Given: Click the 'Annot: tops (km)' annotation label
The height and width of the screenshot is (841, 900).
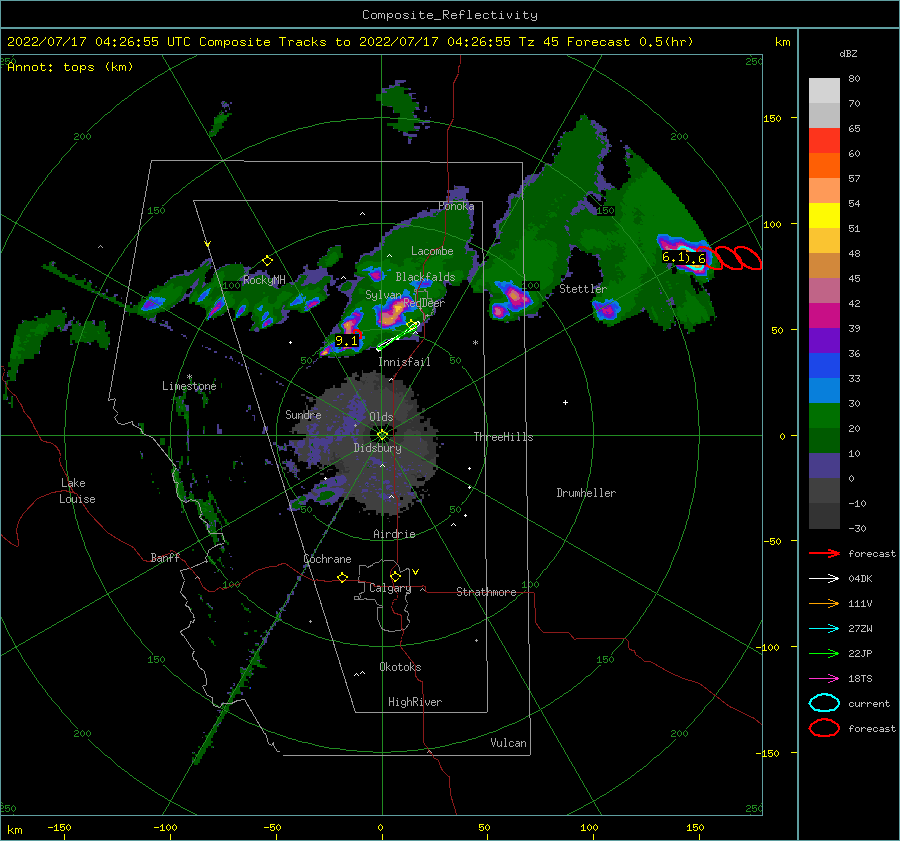Looking at the screenshot, I should click(x=70, y=67).
